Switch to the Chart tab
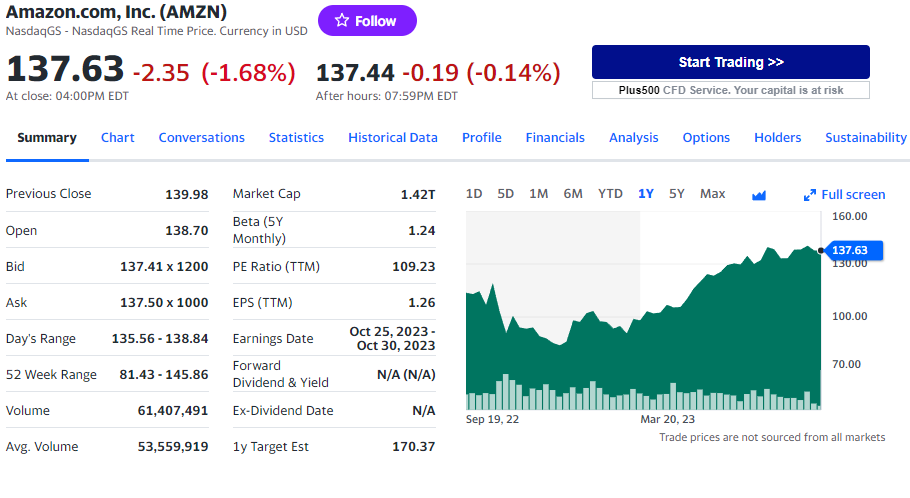 [118, 138]
